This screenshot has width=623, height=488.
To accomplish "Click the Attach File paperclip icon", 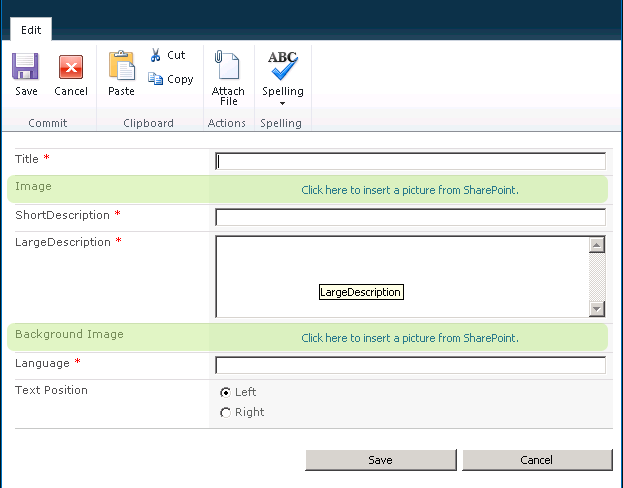I will coord(228,67).
